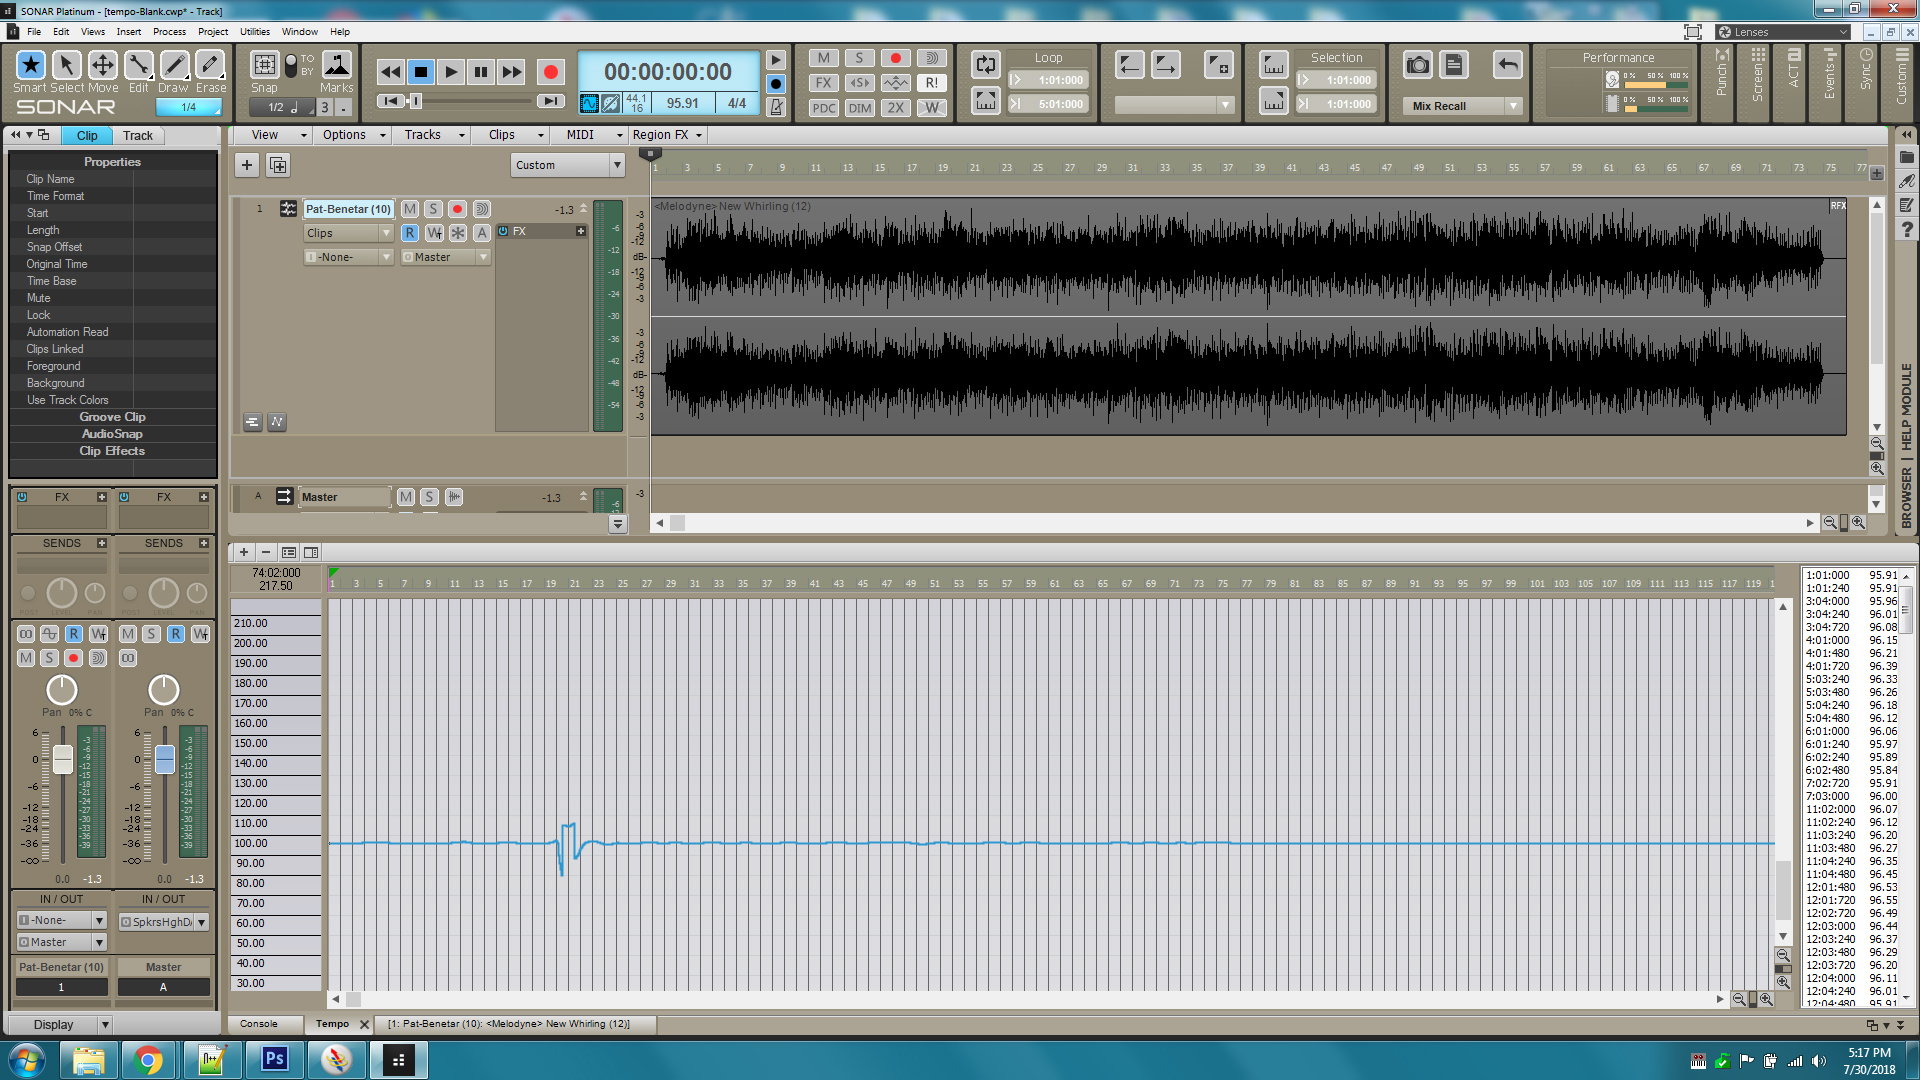Select the Draw tool

point(174,66)
